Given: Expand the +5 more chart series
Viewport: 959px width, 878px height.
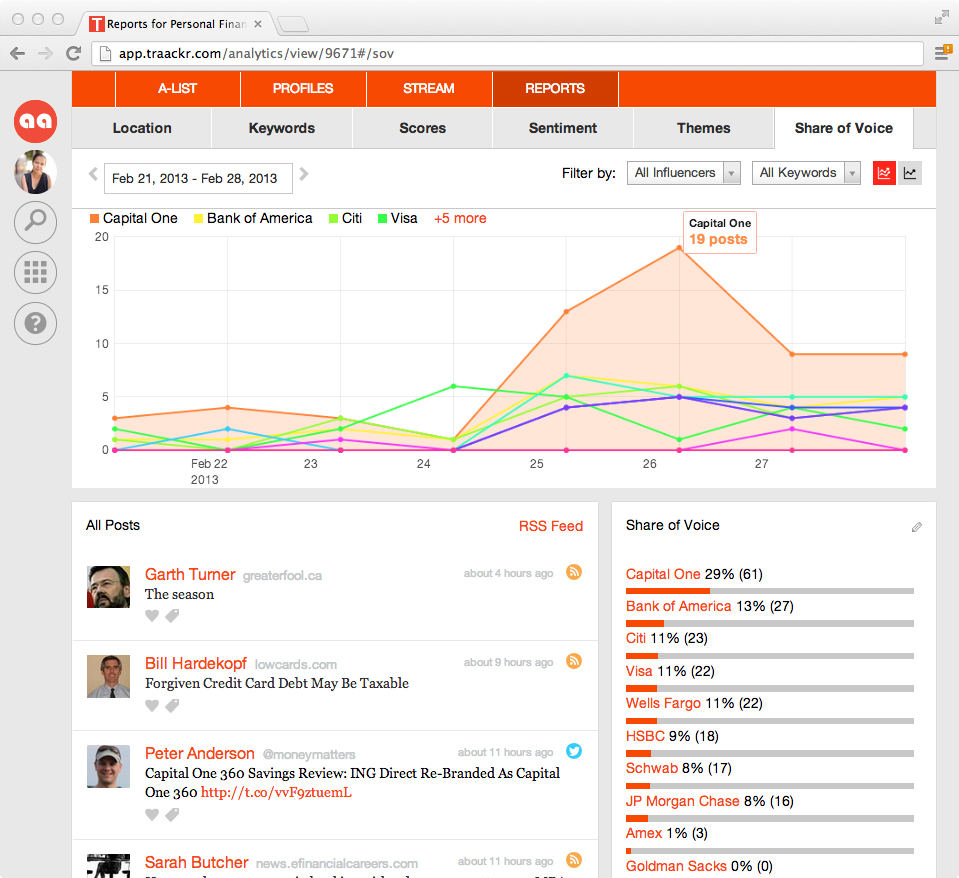Looking at the screenshot, I should pyautogui.click(x=460, y=218).
